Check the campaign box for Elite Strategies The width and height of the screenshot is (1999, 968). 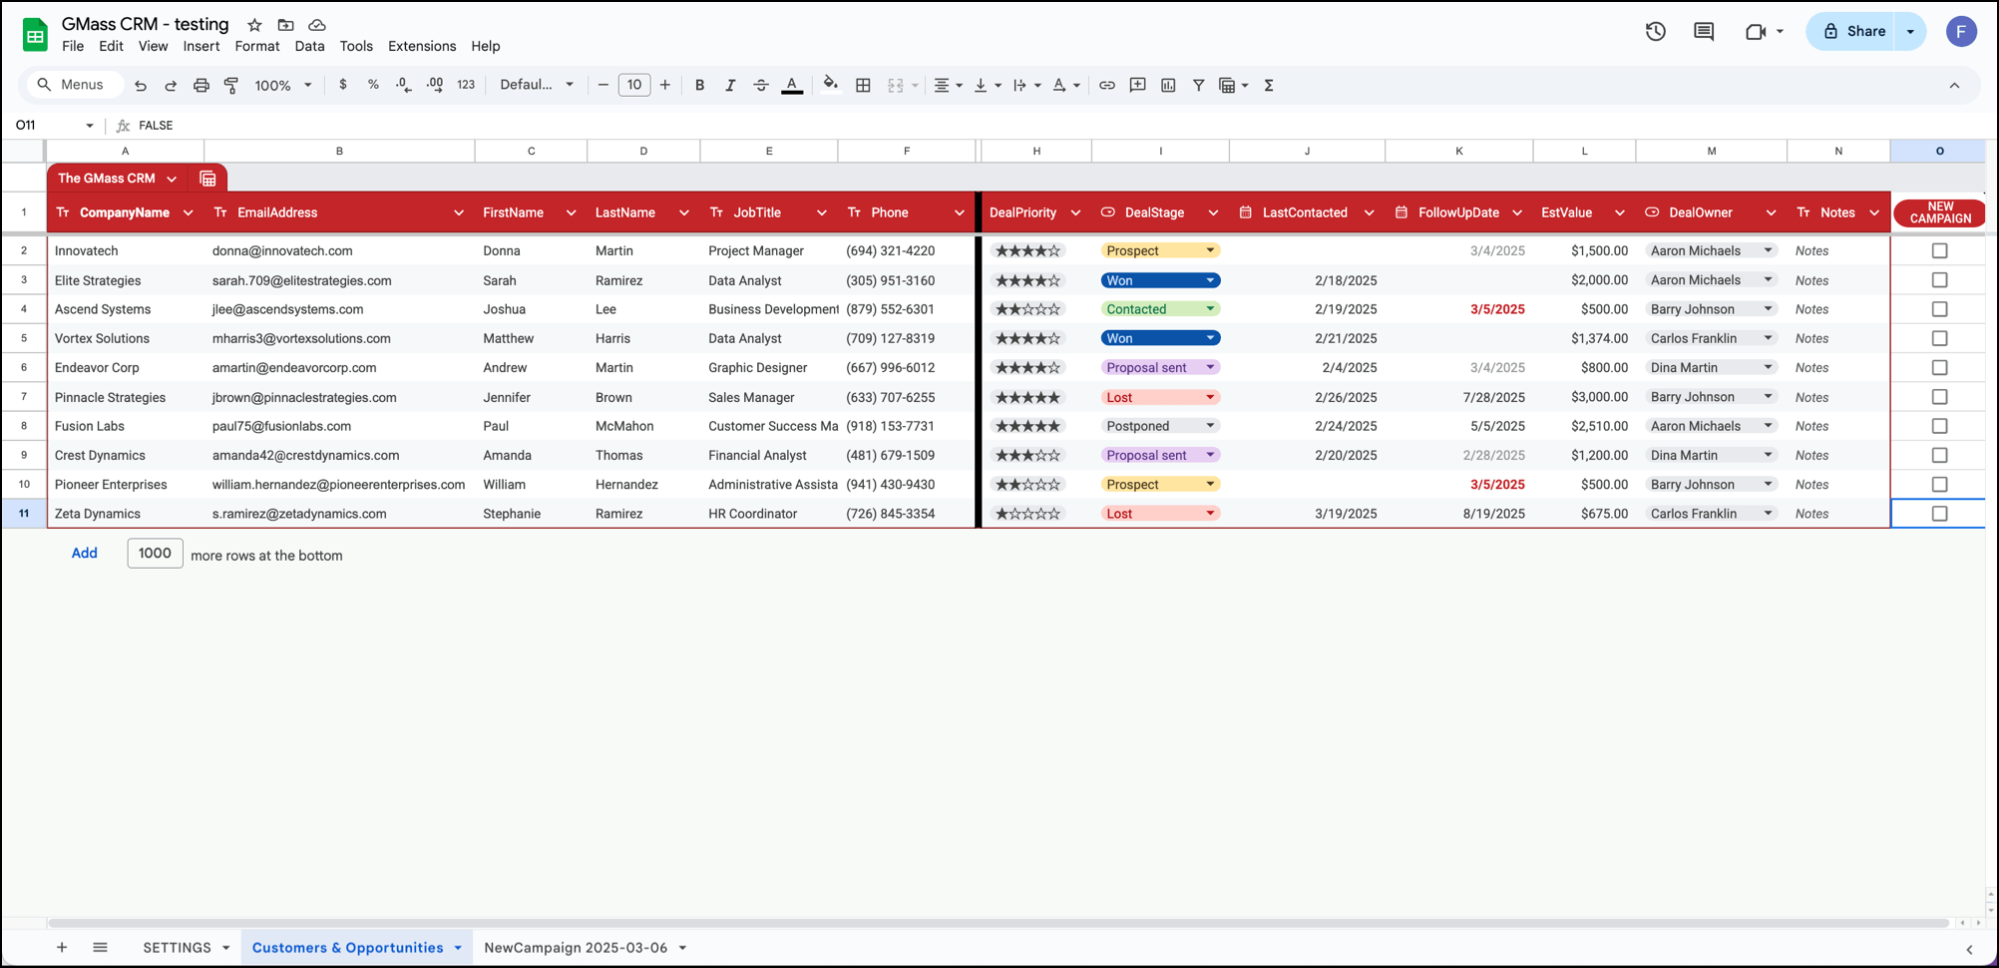pyautogui.click(x=1939, y=280)
